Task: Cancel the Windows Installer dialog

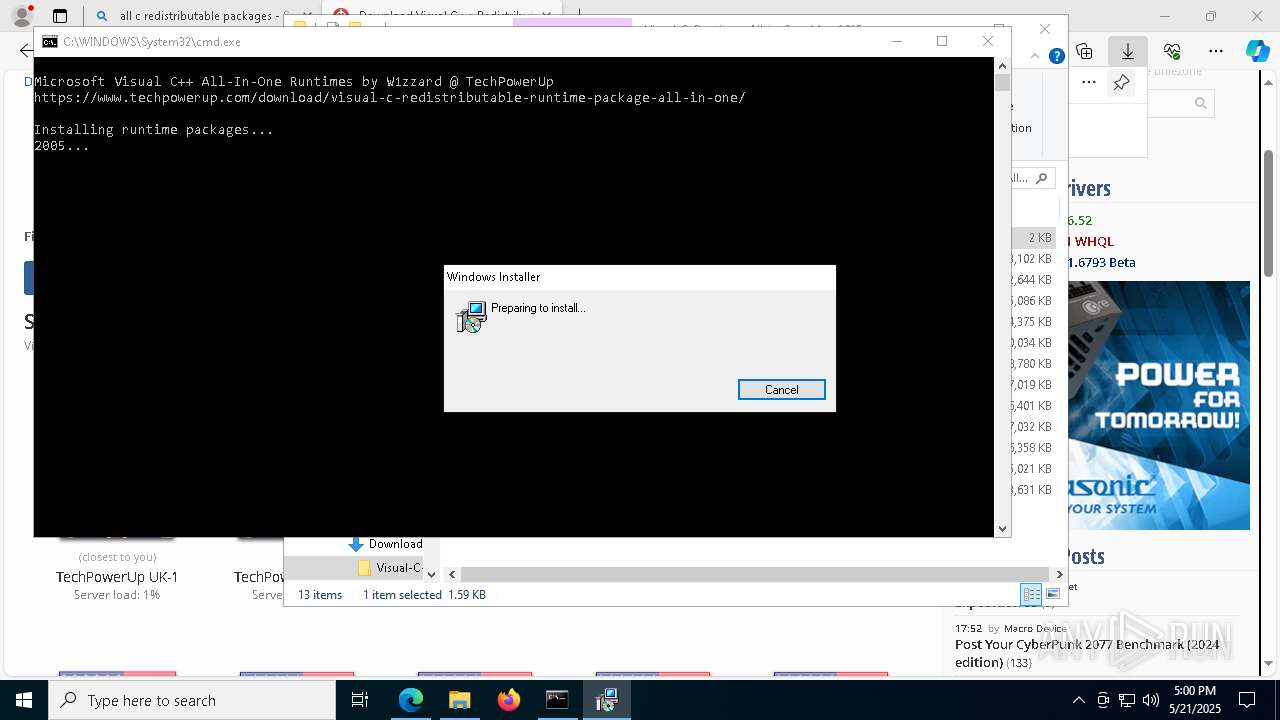Action: [x=781, y=390]
